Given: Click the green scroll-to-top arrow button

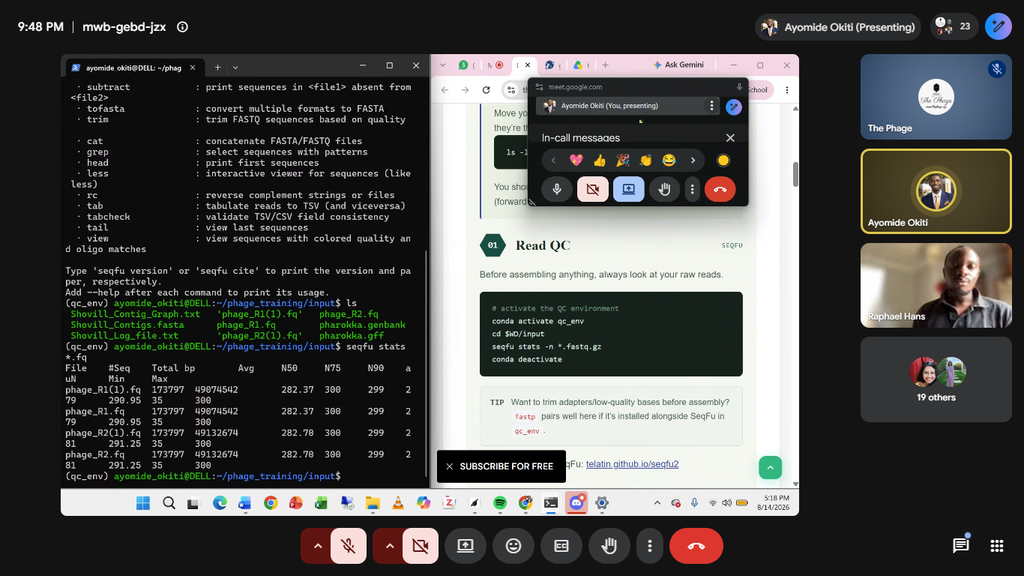Looking at the screenshot, I should pos(770,468).
